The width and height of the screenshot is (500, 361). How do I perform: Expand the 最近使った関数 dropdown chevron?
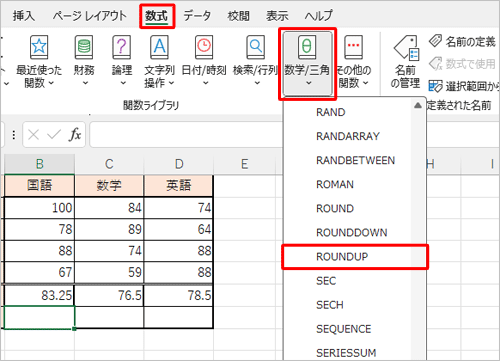tap(51, 83)
